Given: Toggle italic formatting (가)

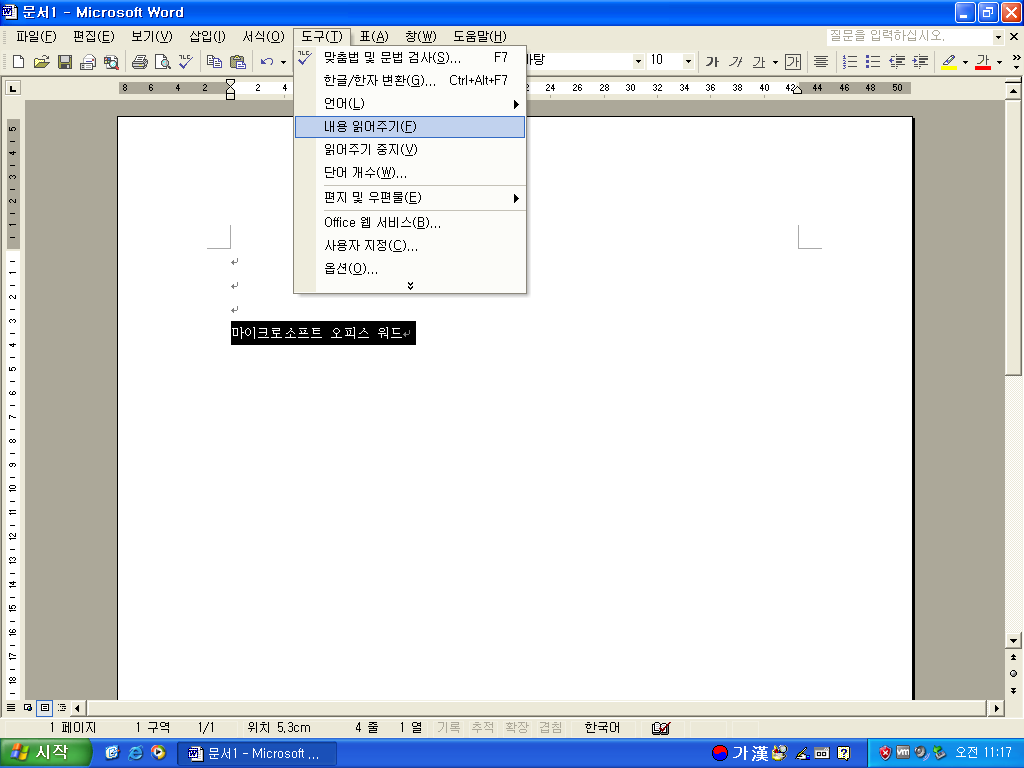Looking at the screenshot, I should (735, 62).
